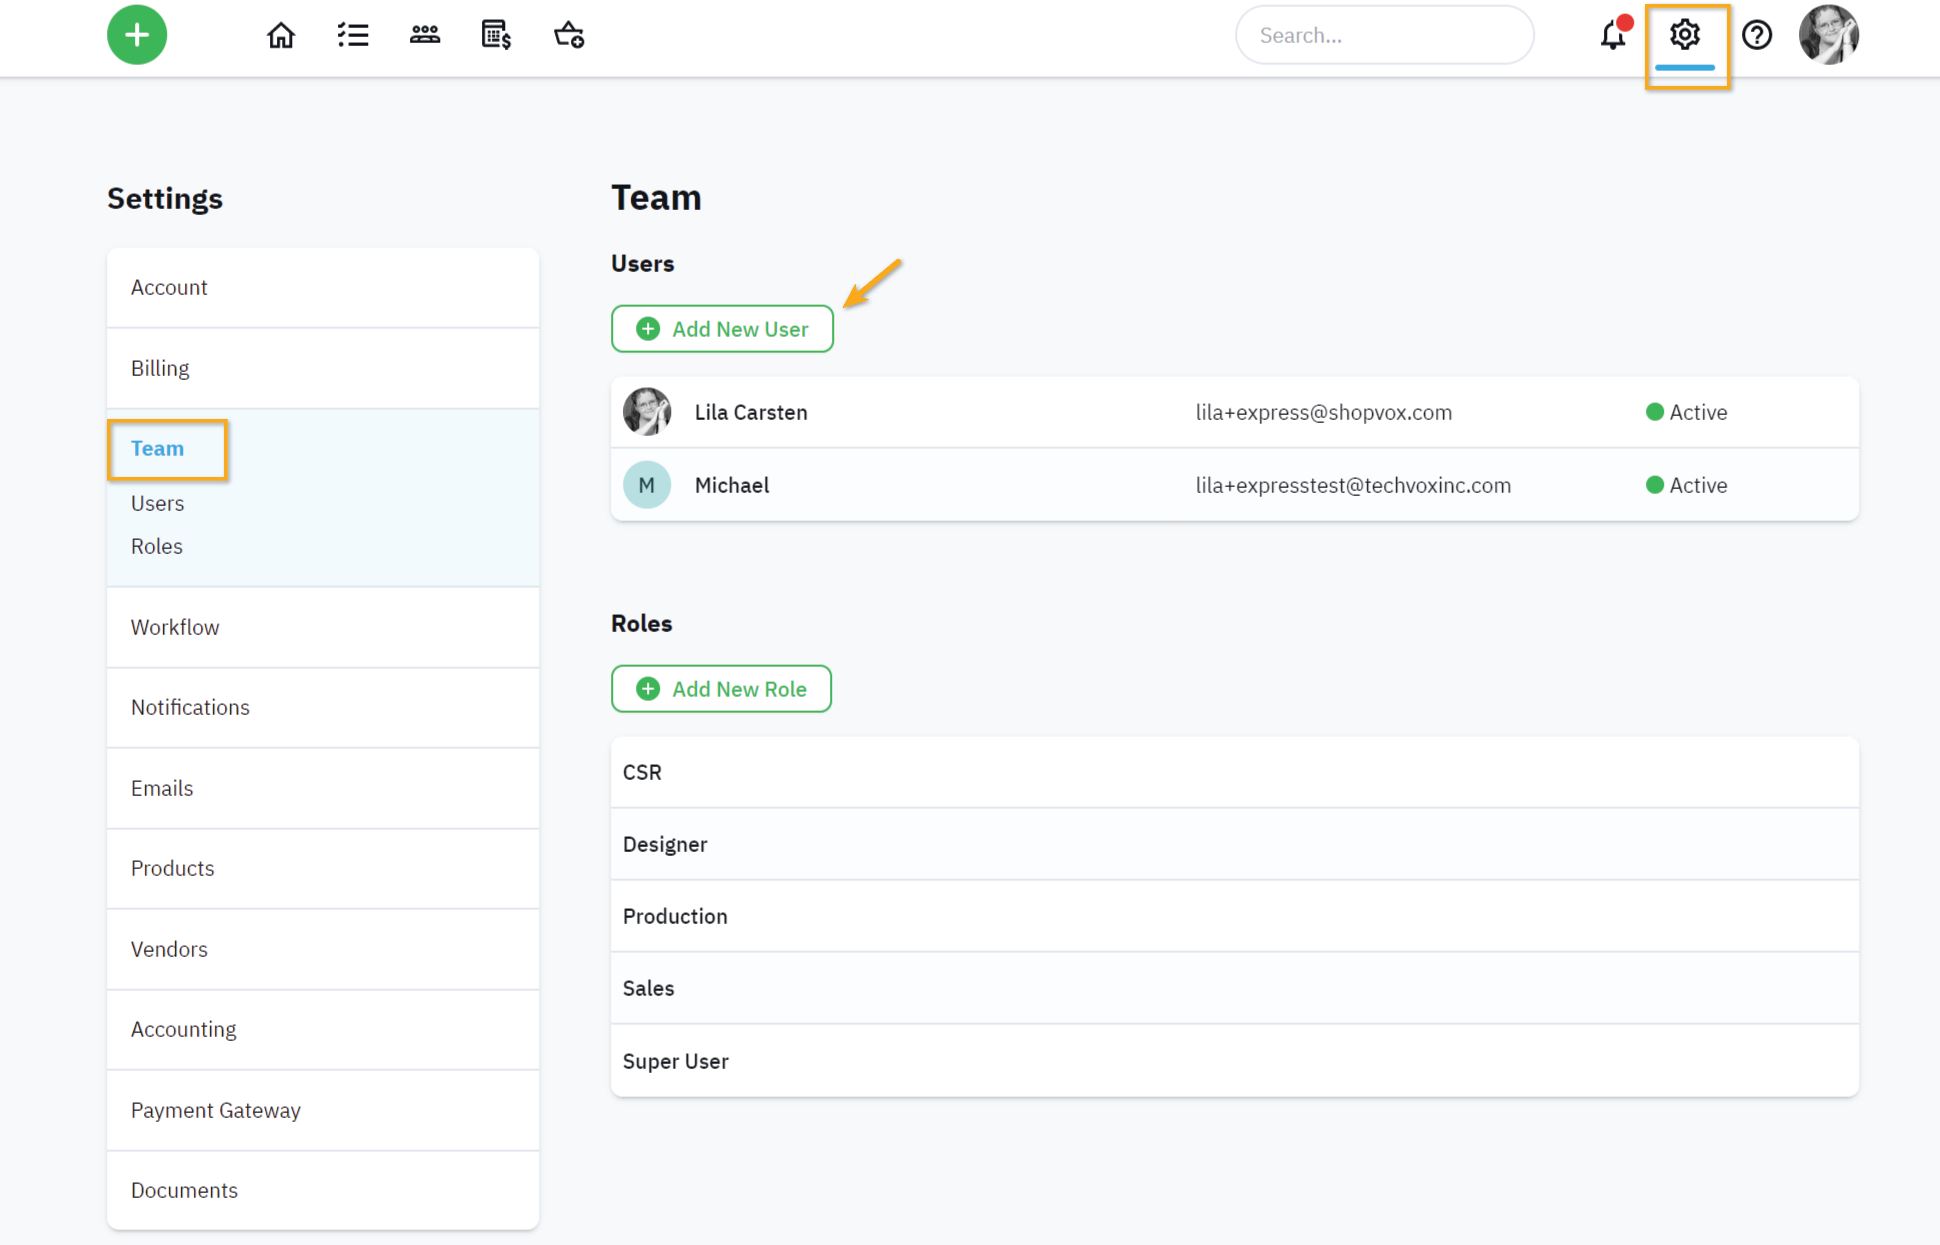
Task: Click the Add New User button
Action: [x=722, y=329]
